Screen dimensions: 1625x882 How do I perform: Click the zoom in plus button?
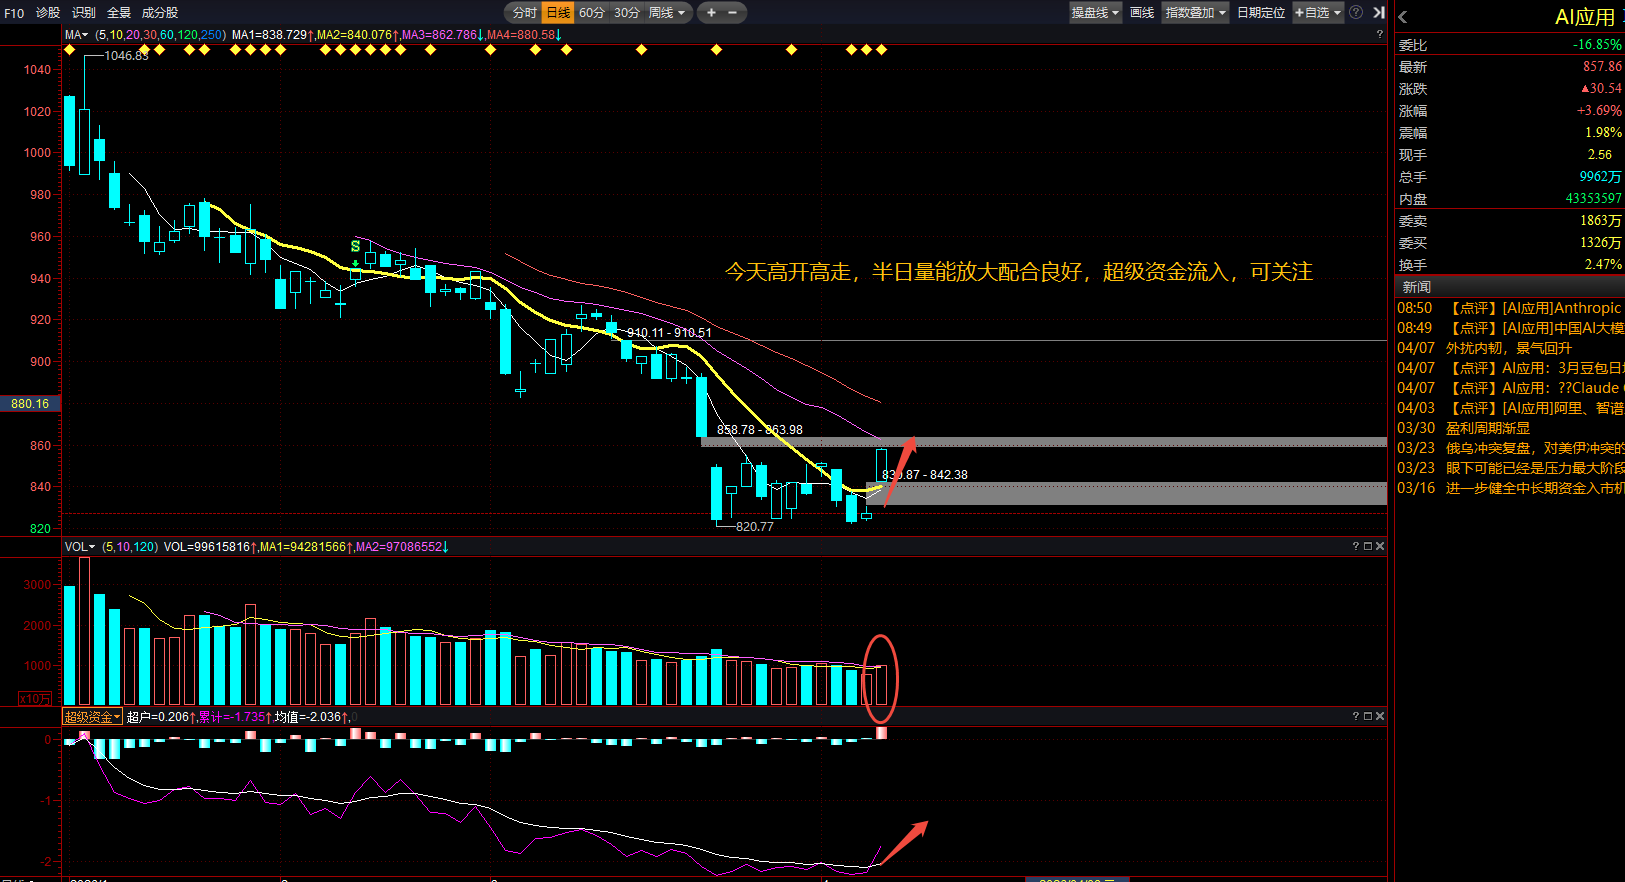click(x=711, y=13)
